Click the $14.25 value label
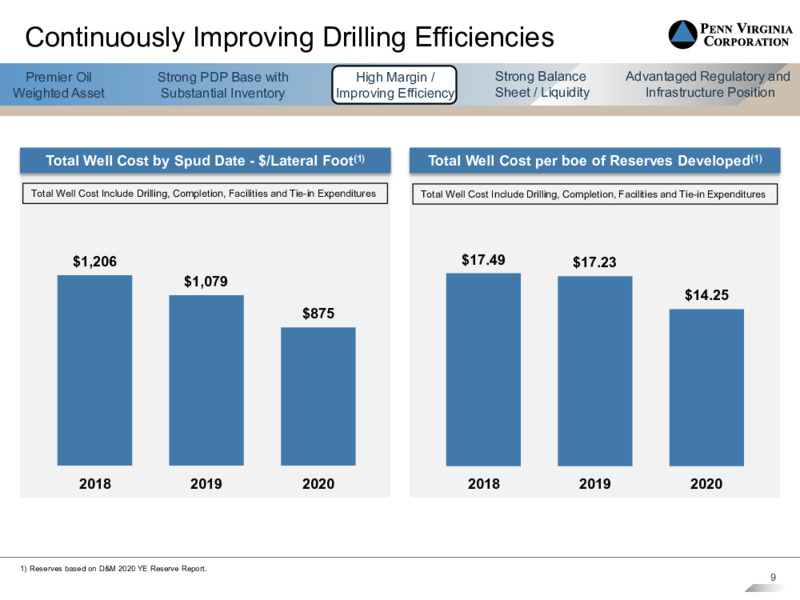 tap(707, 295)
